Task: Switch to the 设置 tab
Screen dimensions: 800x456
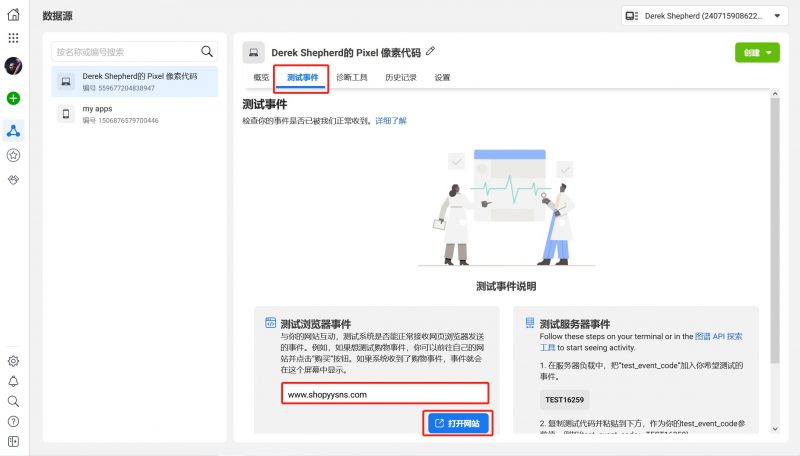Action: coord(442,78)
